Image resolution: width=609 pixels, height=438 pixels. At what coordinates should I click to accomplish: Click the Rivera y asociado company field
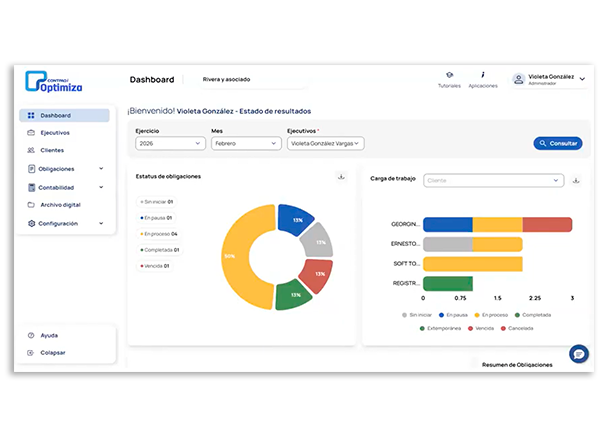pyautogui.click(x=252, y=80)
